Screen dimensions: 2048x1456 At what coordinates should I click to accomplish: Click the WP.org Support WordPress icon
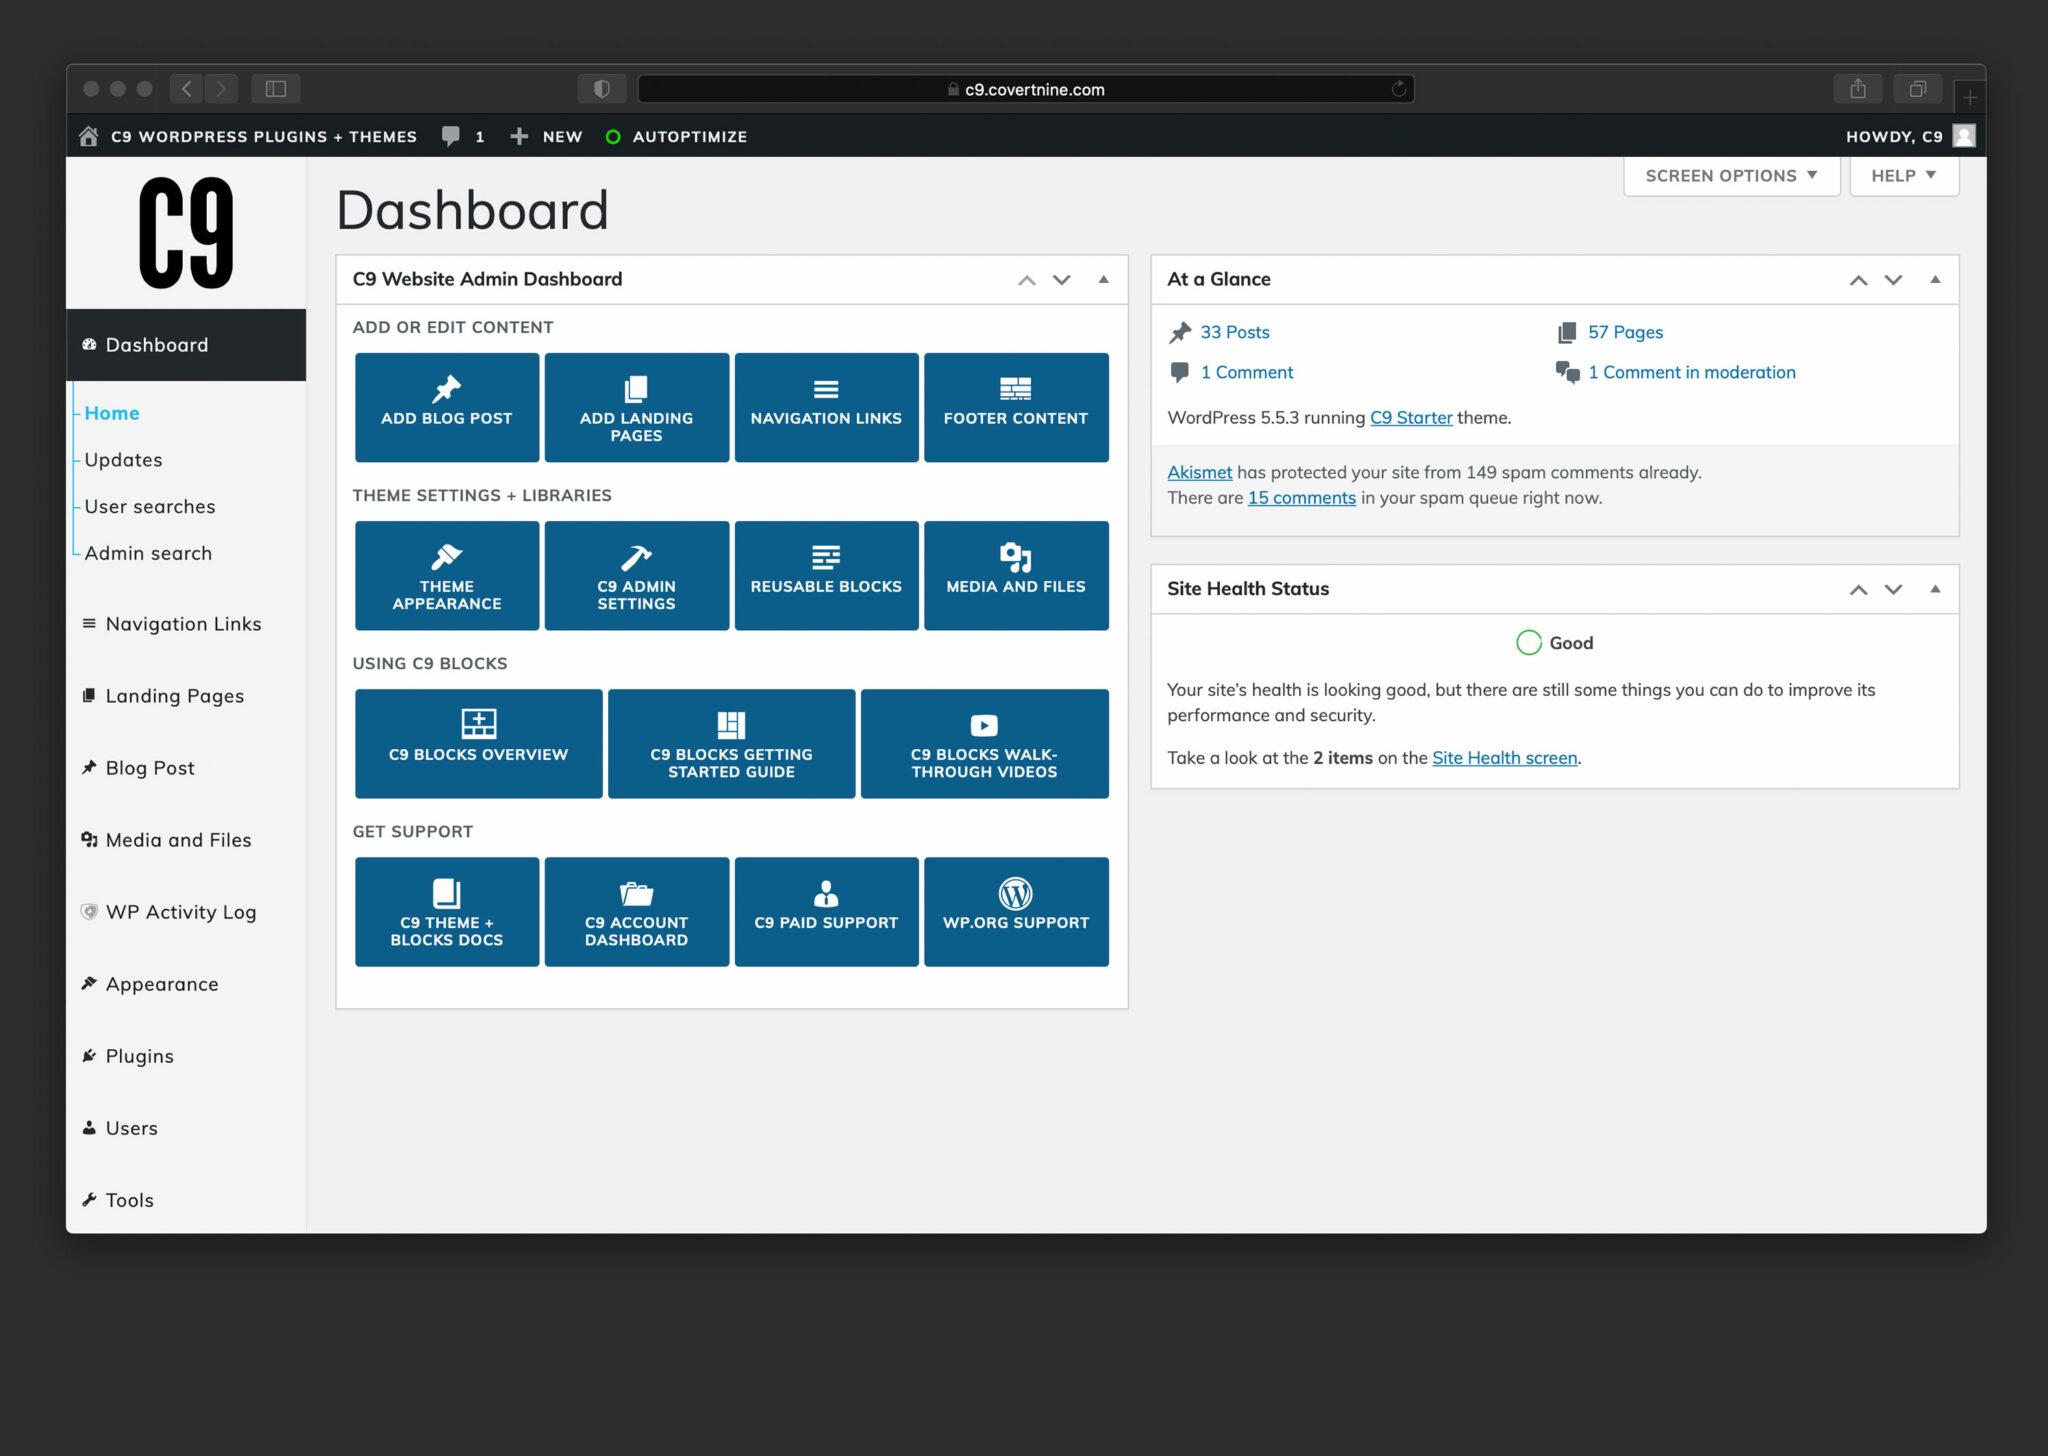[1016, 893]
